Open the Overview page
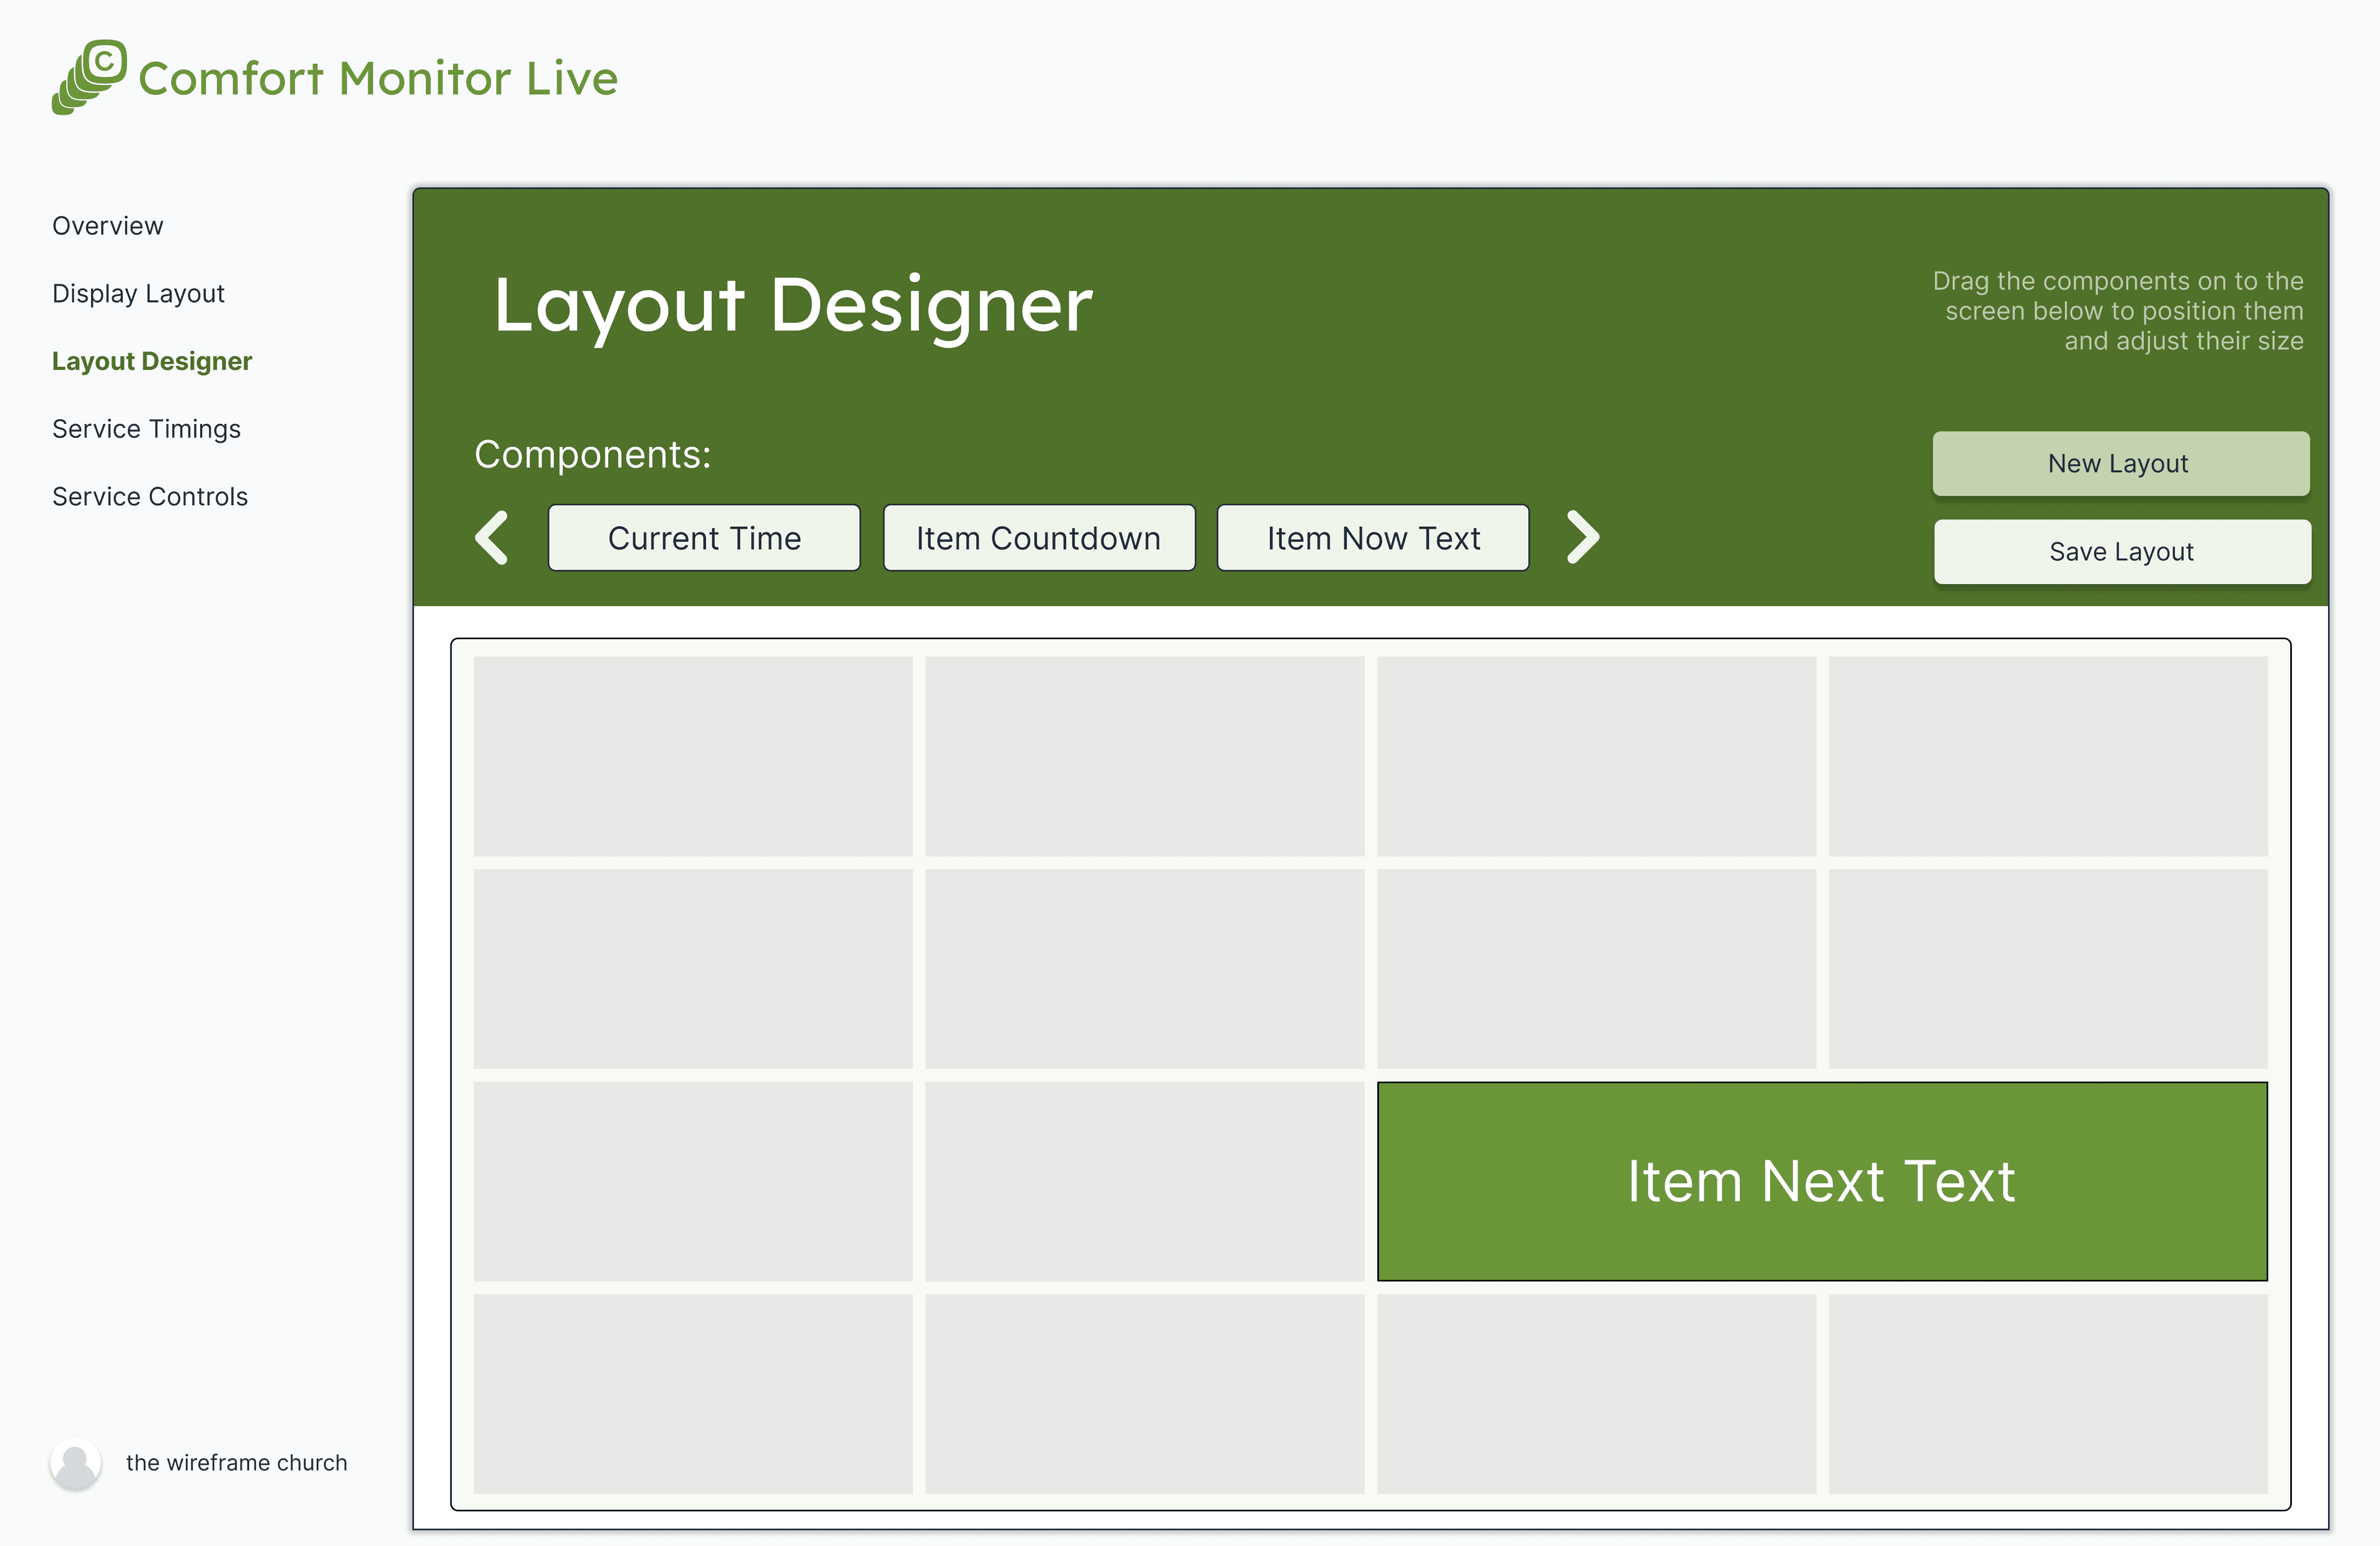Image resolution: width=2380 pixels, height=1546 pixels. [x=107, y=226]
